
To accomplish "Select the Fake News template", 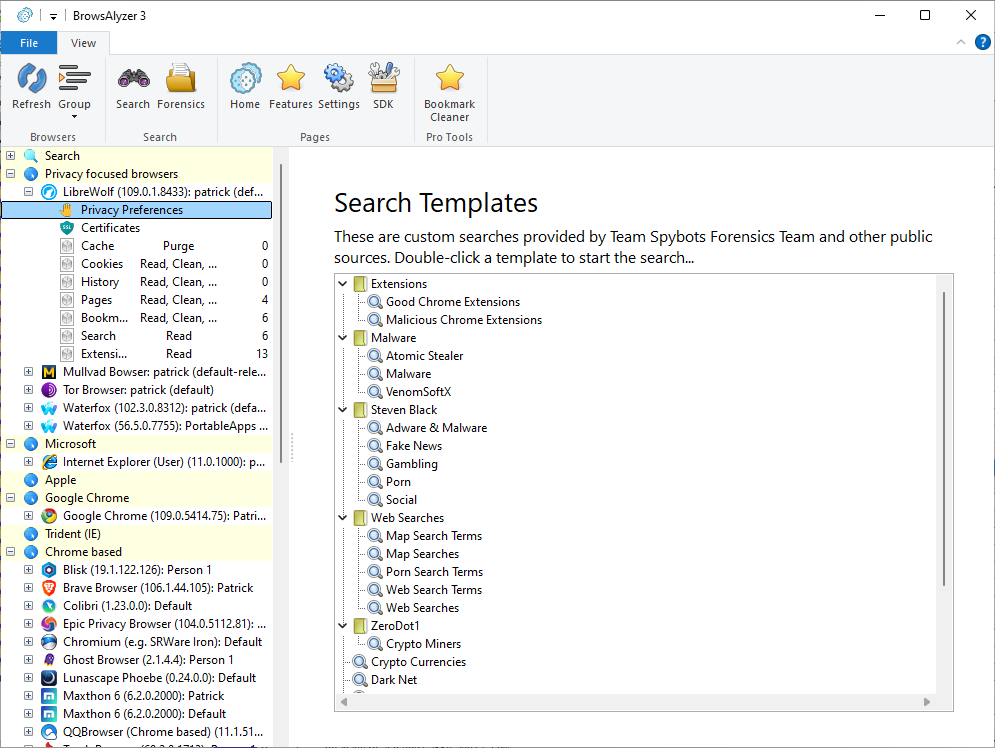I will 414,446.
